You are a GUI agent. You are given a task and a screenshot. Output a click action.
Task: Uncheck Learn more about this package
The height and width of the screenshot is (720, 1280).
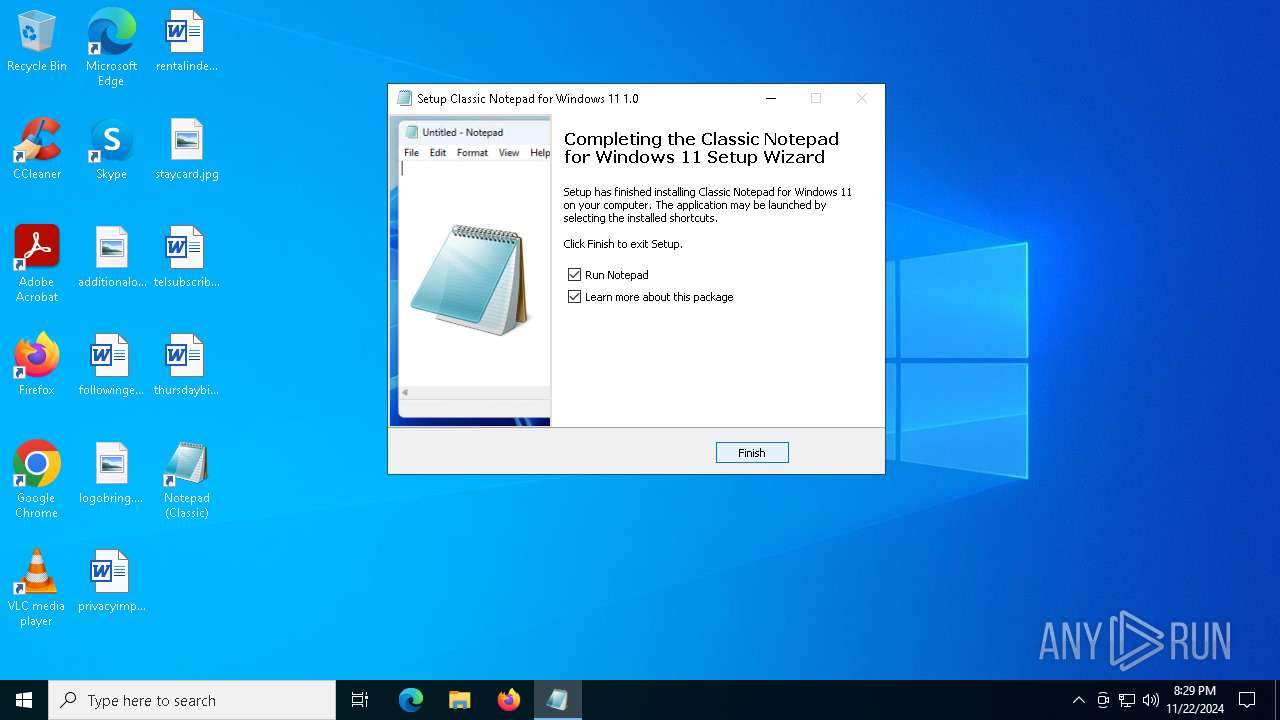[x=574, y=297]
